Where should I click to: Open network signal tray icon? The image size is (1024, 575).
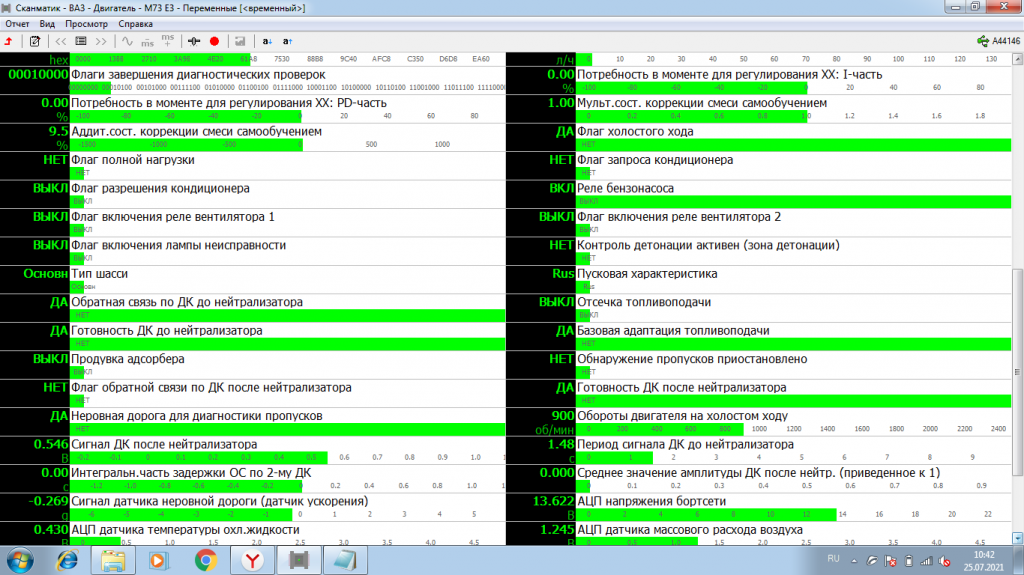coord(926,561)
